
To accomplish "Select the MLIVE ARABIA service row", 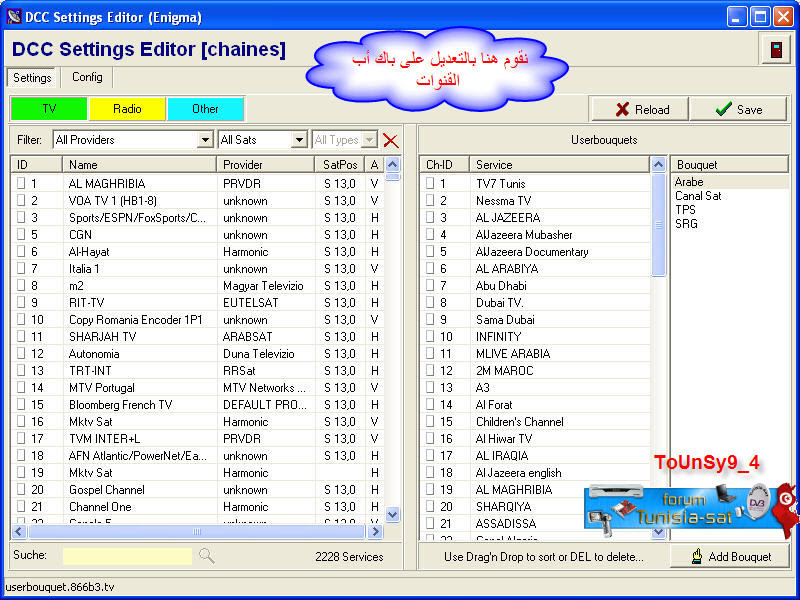I will click(535, 354).
